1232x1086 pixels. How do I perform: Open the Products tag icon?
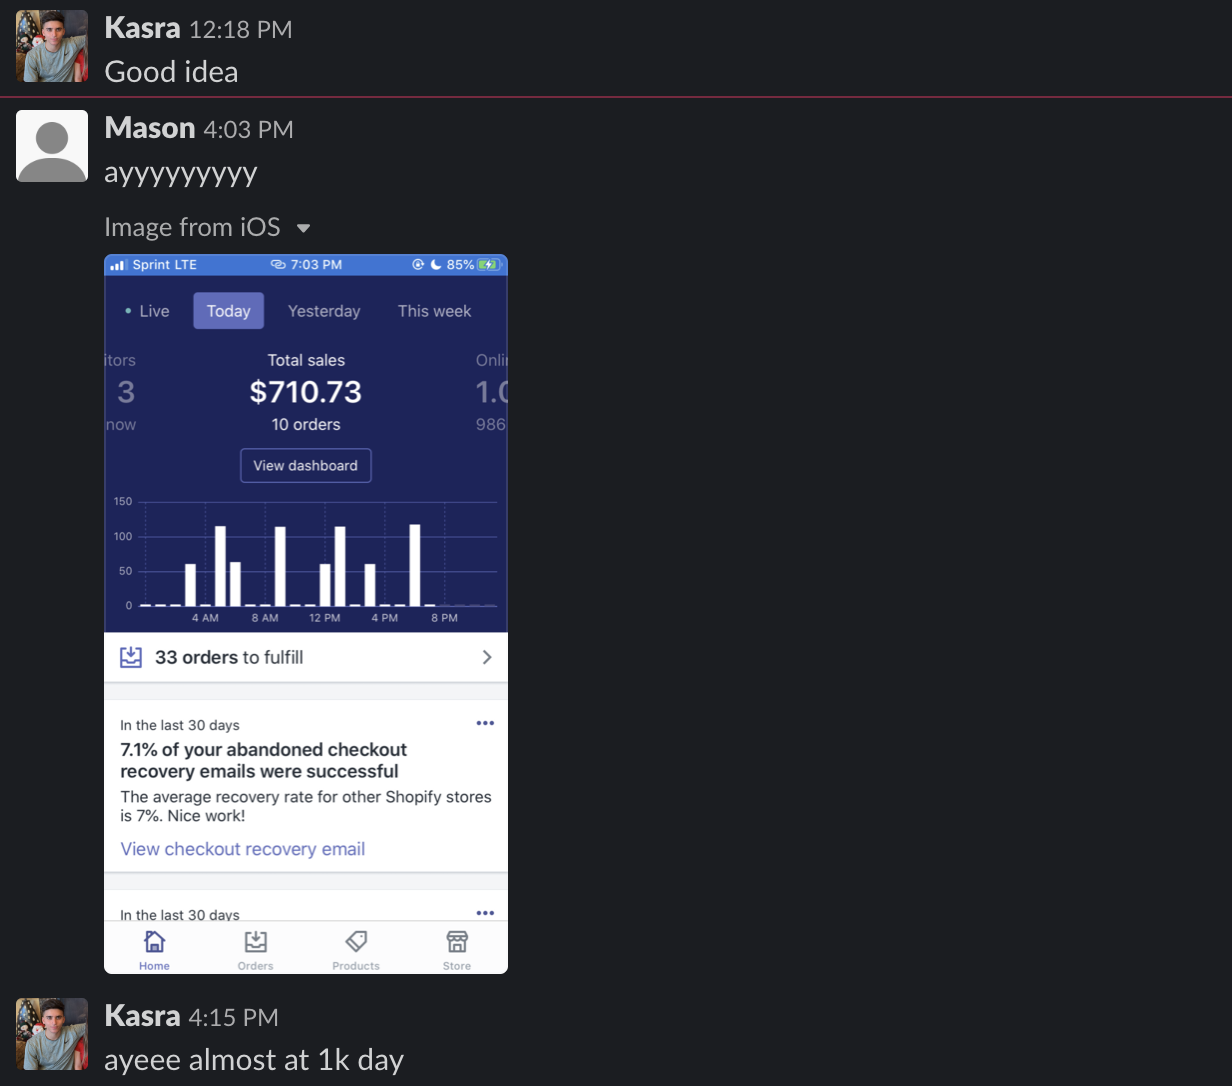click(356, 942)
